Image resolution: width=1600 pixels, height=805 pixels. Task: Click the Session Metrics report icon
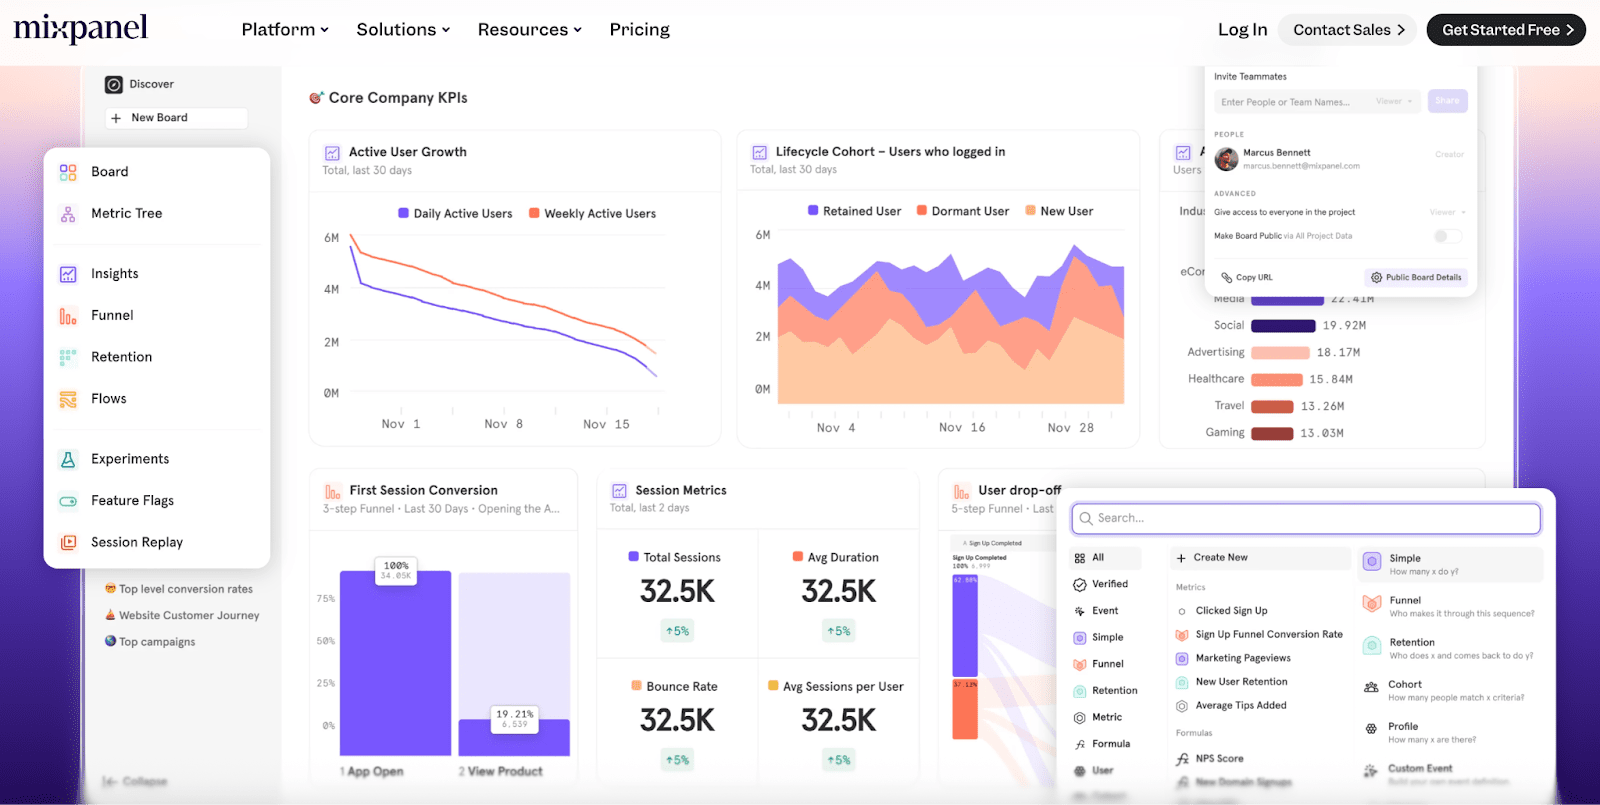tap(619, 491)
